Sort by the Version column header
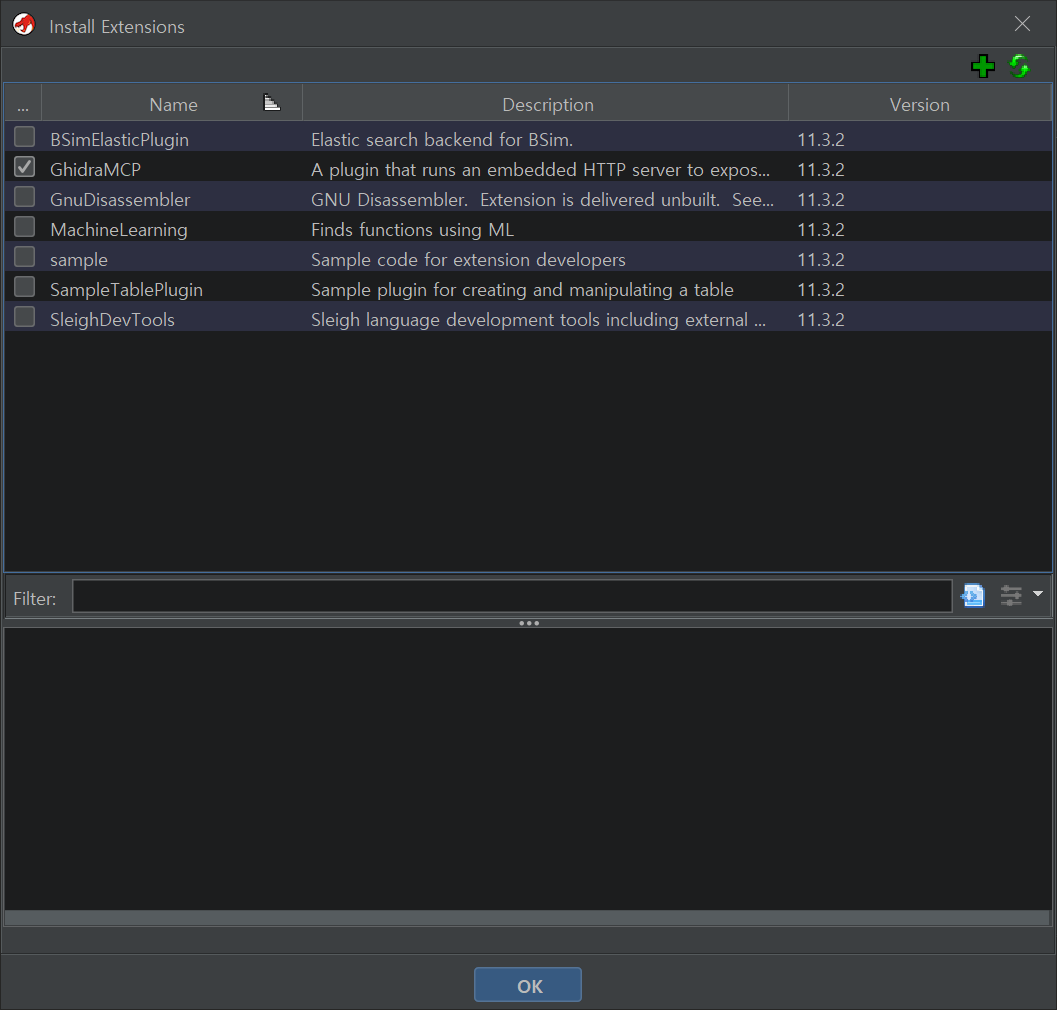The image size is (1057, 1010). 919,104
